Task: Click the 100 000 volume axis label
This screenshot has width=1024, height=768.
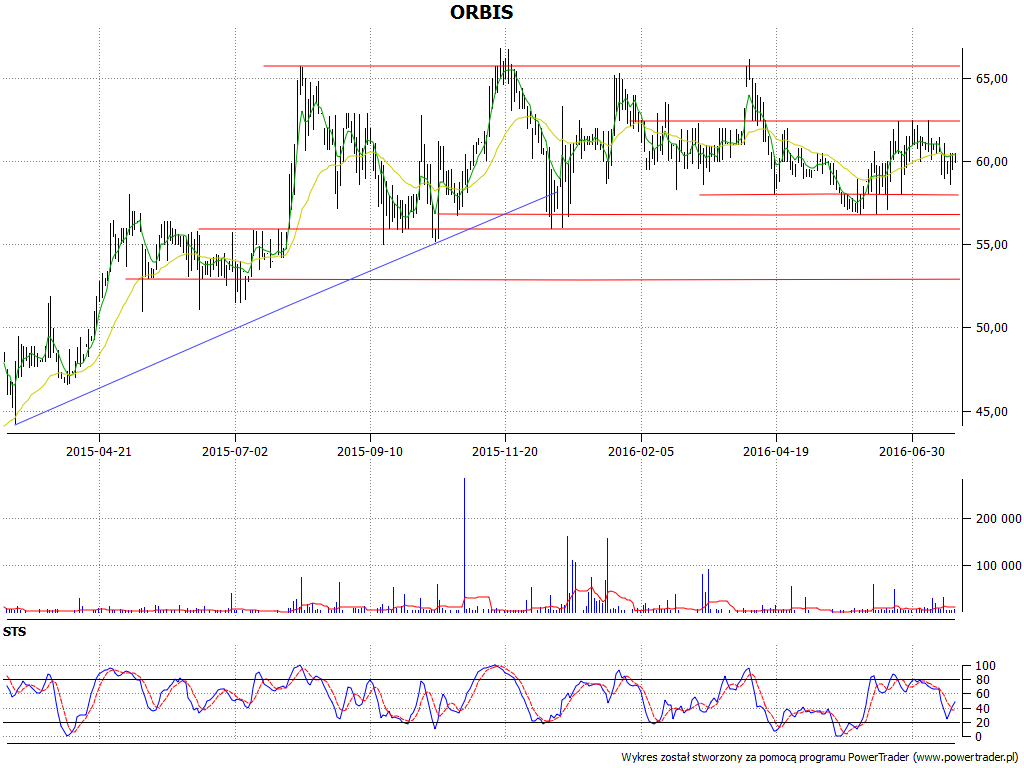Action: pyautogui.click(x=998, y=566)
